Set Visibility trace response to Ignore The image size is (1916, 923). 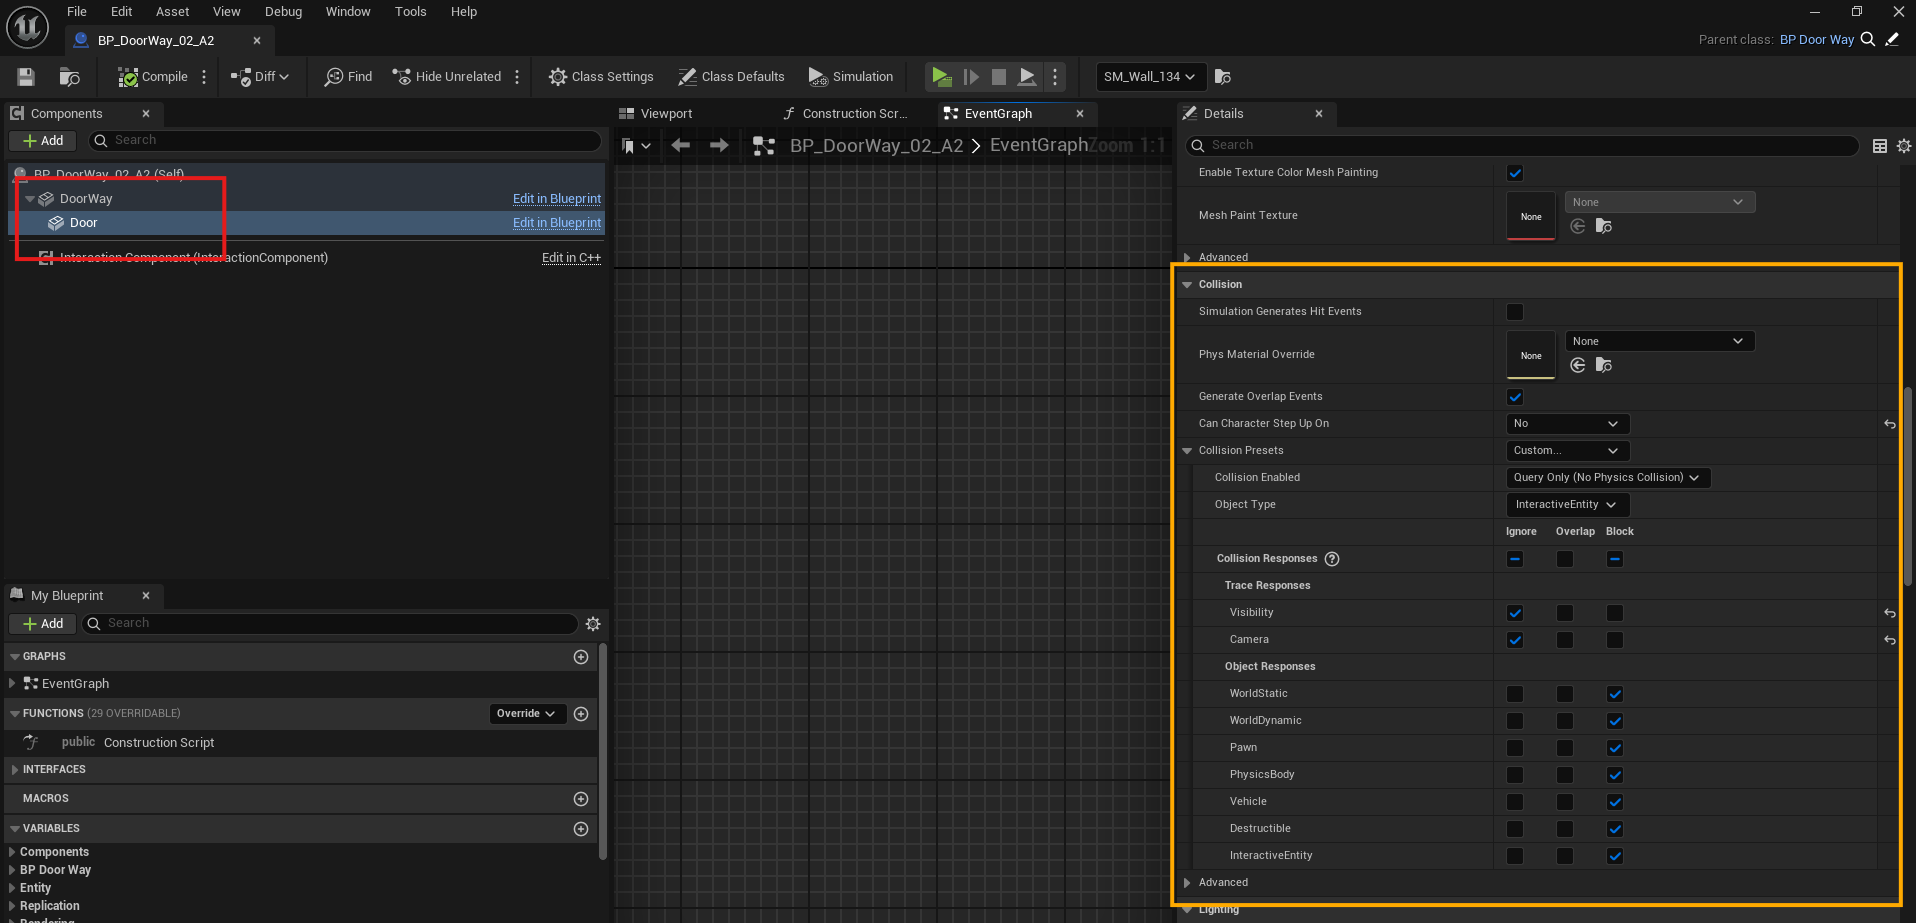tap(1515, 613)
